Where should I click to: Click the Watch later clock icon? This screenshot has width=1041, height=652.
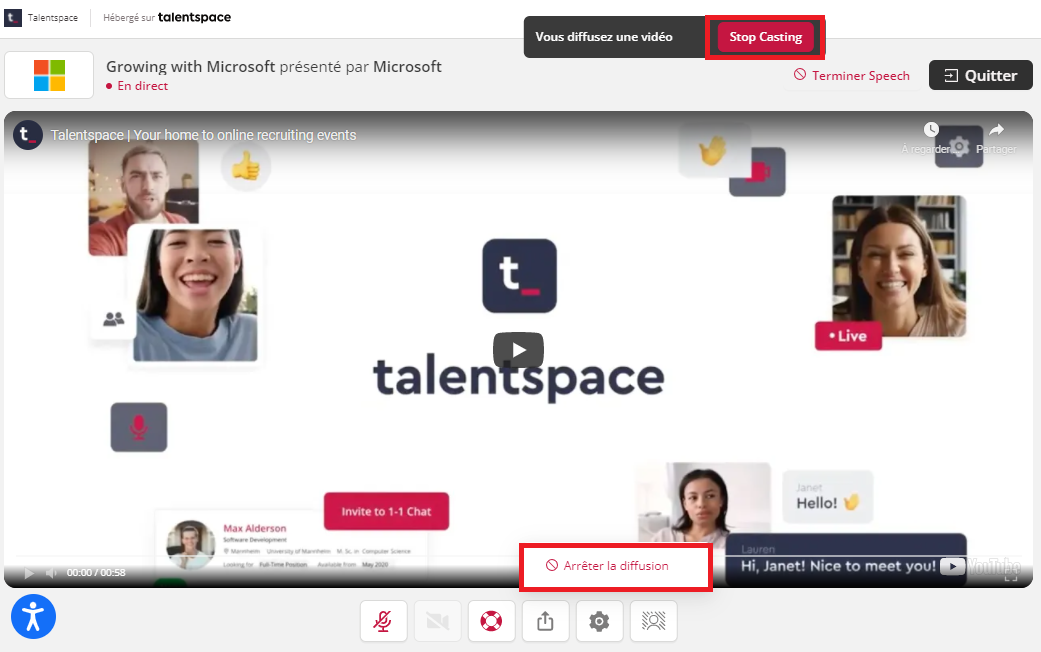(x=931, y=129)
